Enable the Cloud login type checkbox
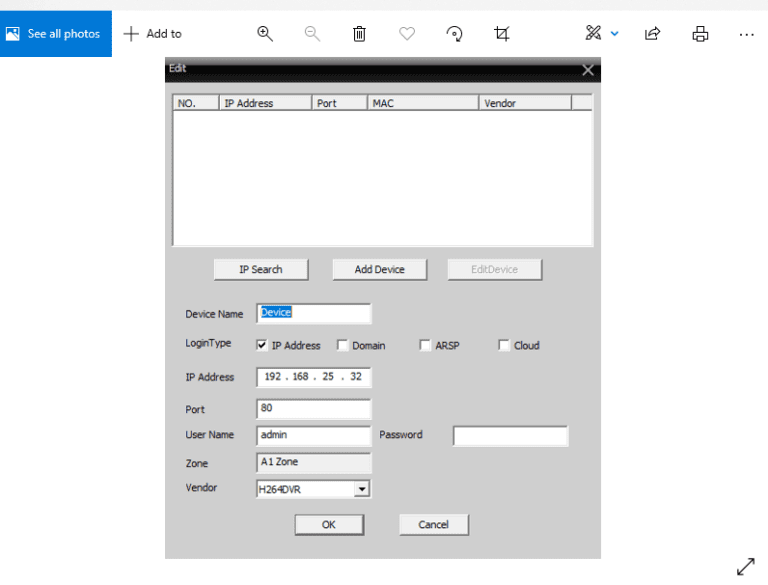The width and height of the screenshot is (768, 585). click(x=504, y=345)
